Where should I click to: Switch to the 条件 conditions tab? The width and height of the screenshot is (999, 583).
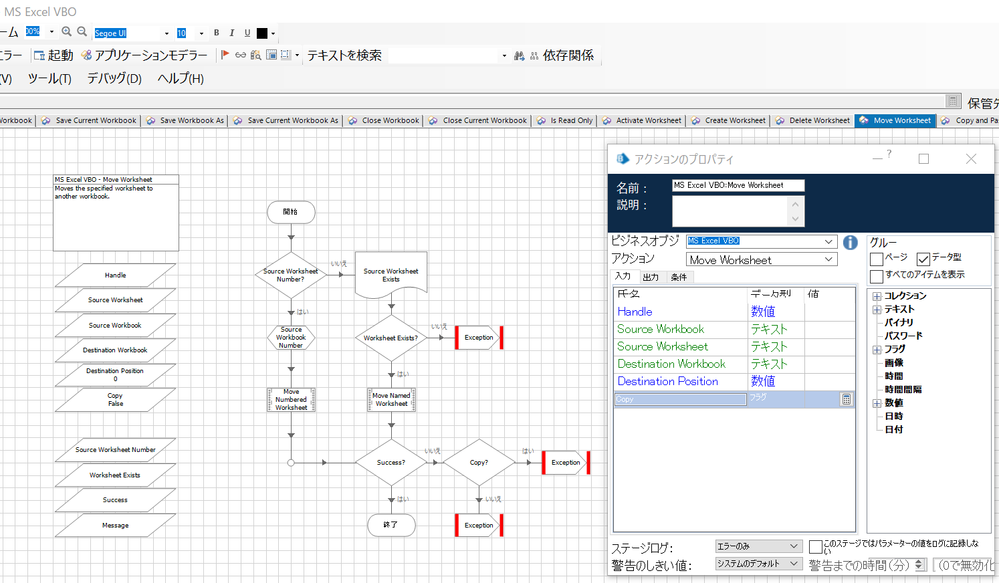(x=679, y=277)
